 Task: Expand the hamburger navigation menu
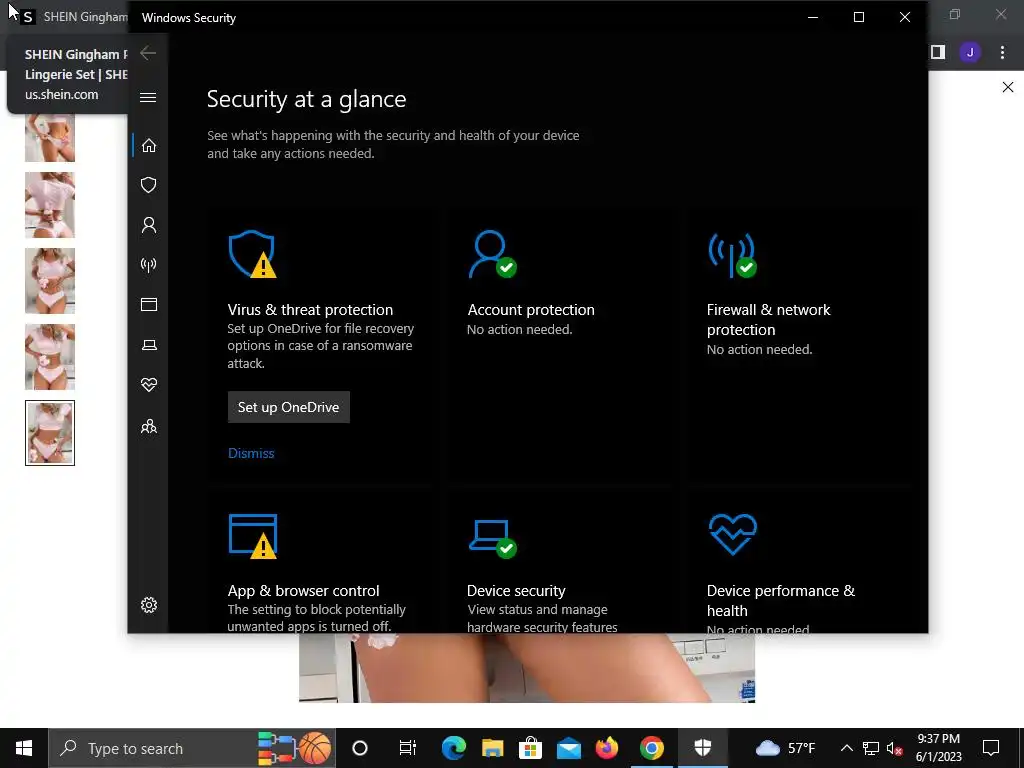pos(148,97)
